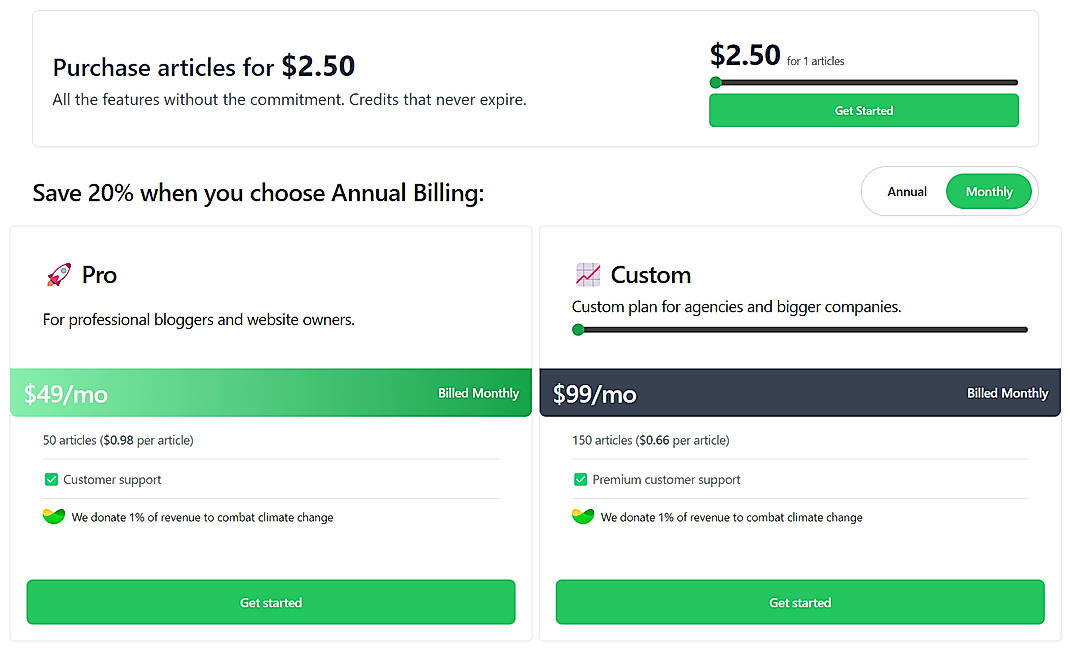Switch to Annual billing
This screenshot has height=649, width=1070.
point(906,191)
